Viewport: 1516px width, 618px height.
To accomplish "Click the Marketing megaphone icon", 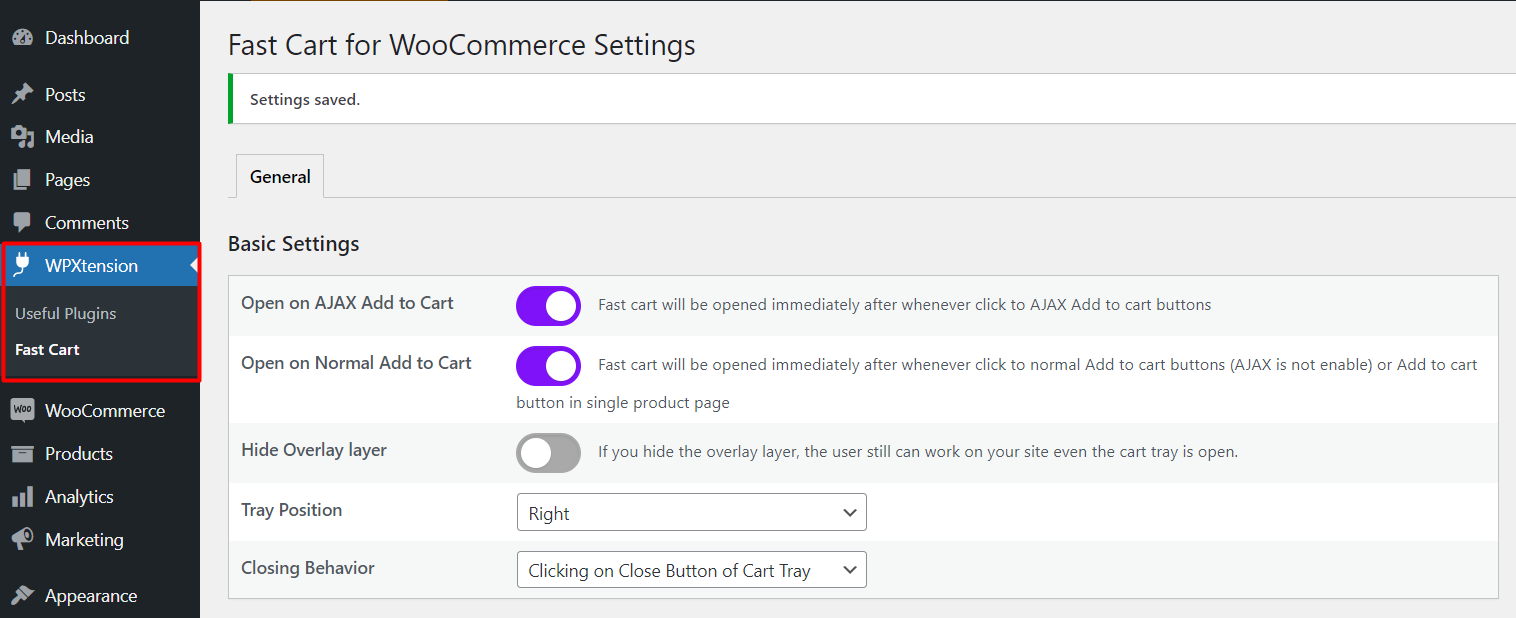I will (22, 540).
